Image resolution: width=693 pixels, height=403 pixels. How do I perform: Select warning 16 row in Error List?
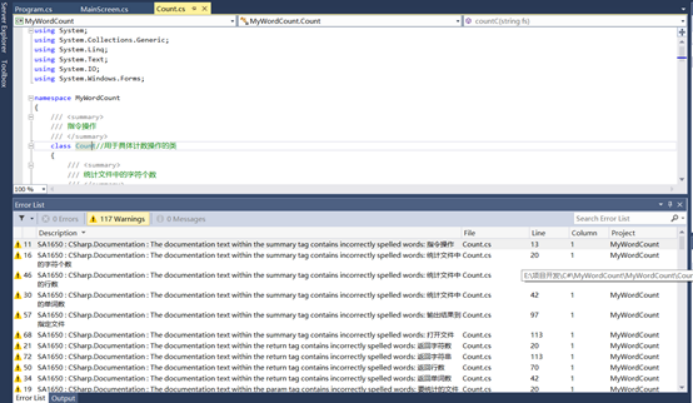tap(346, 260)
